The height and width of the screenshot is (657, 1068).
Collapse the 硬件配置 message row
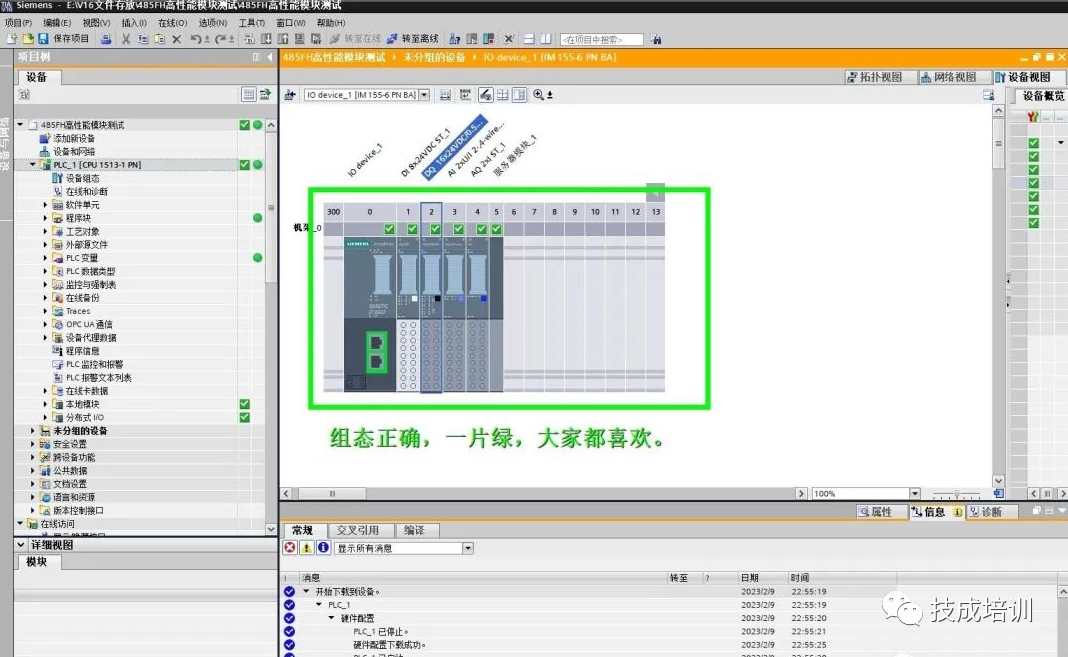[x=331, y=618]
